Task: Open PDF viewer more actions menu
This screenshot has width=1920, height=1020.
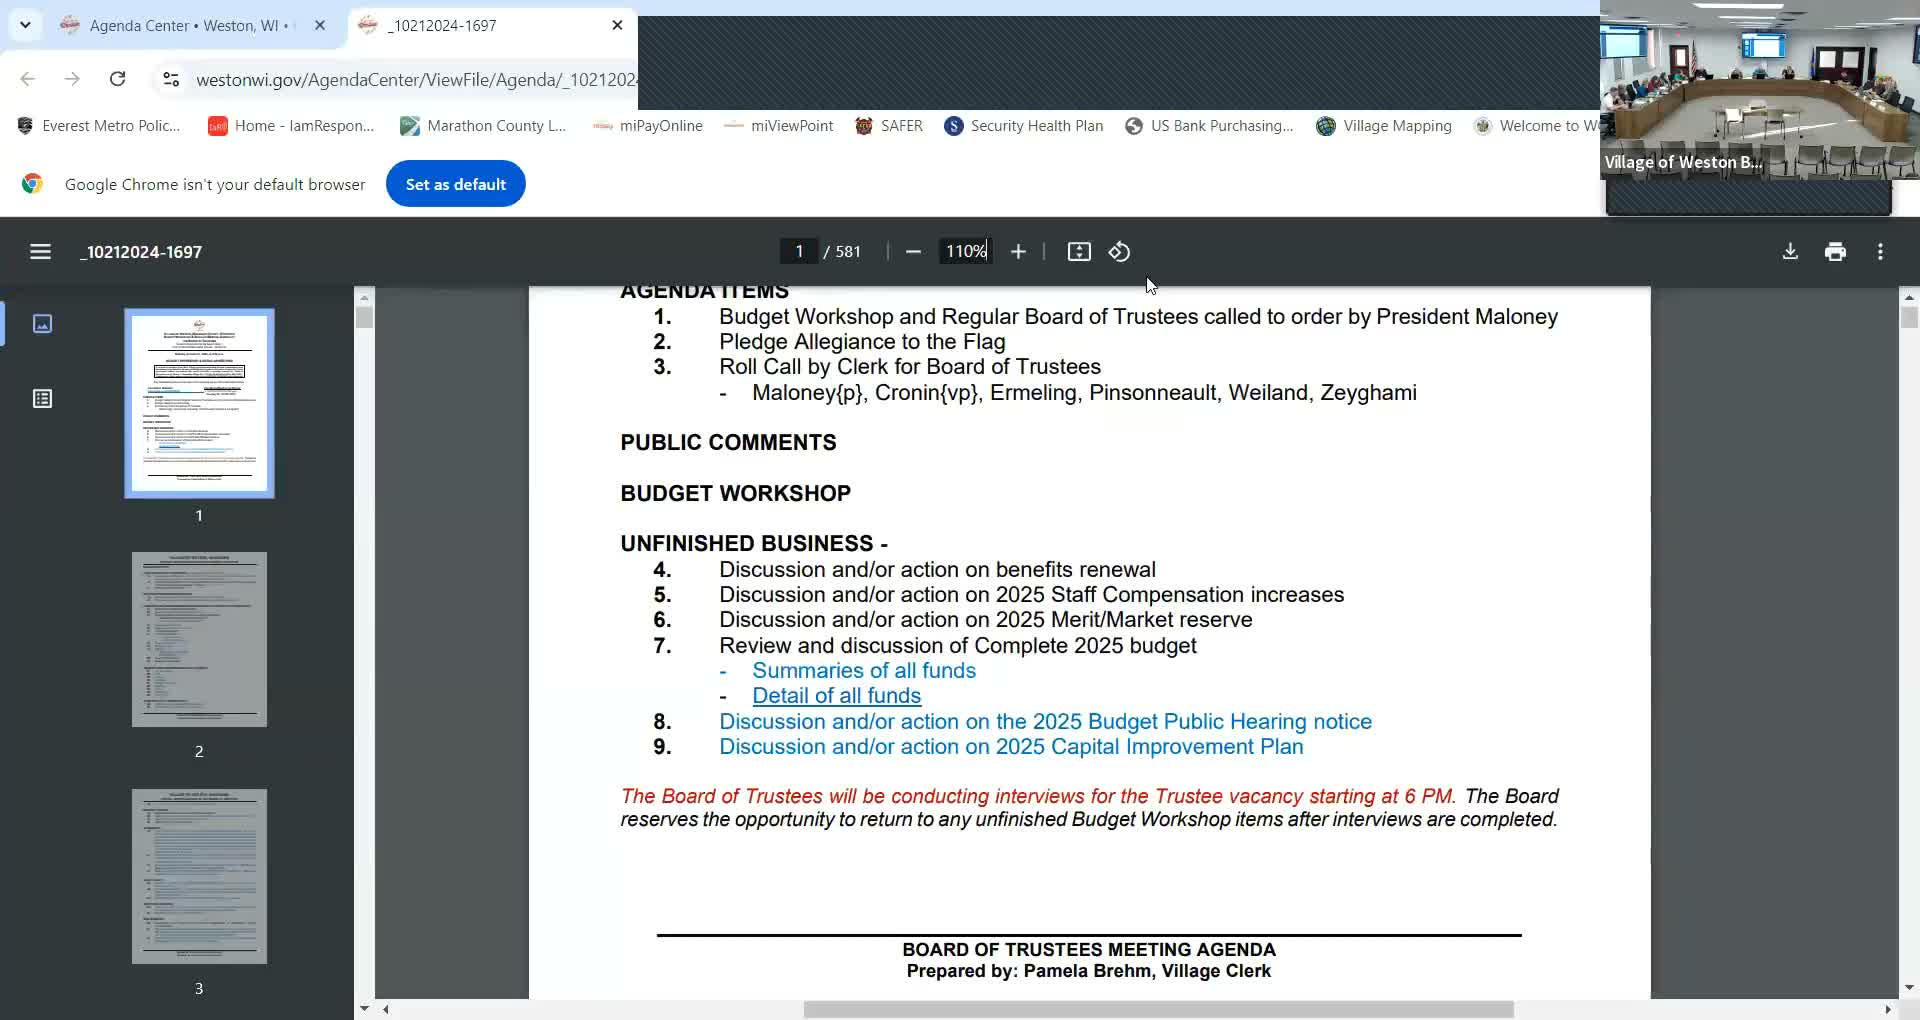Action: coord(1880,252)
